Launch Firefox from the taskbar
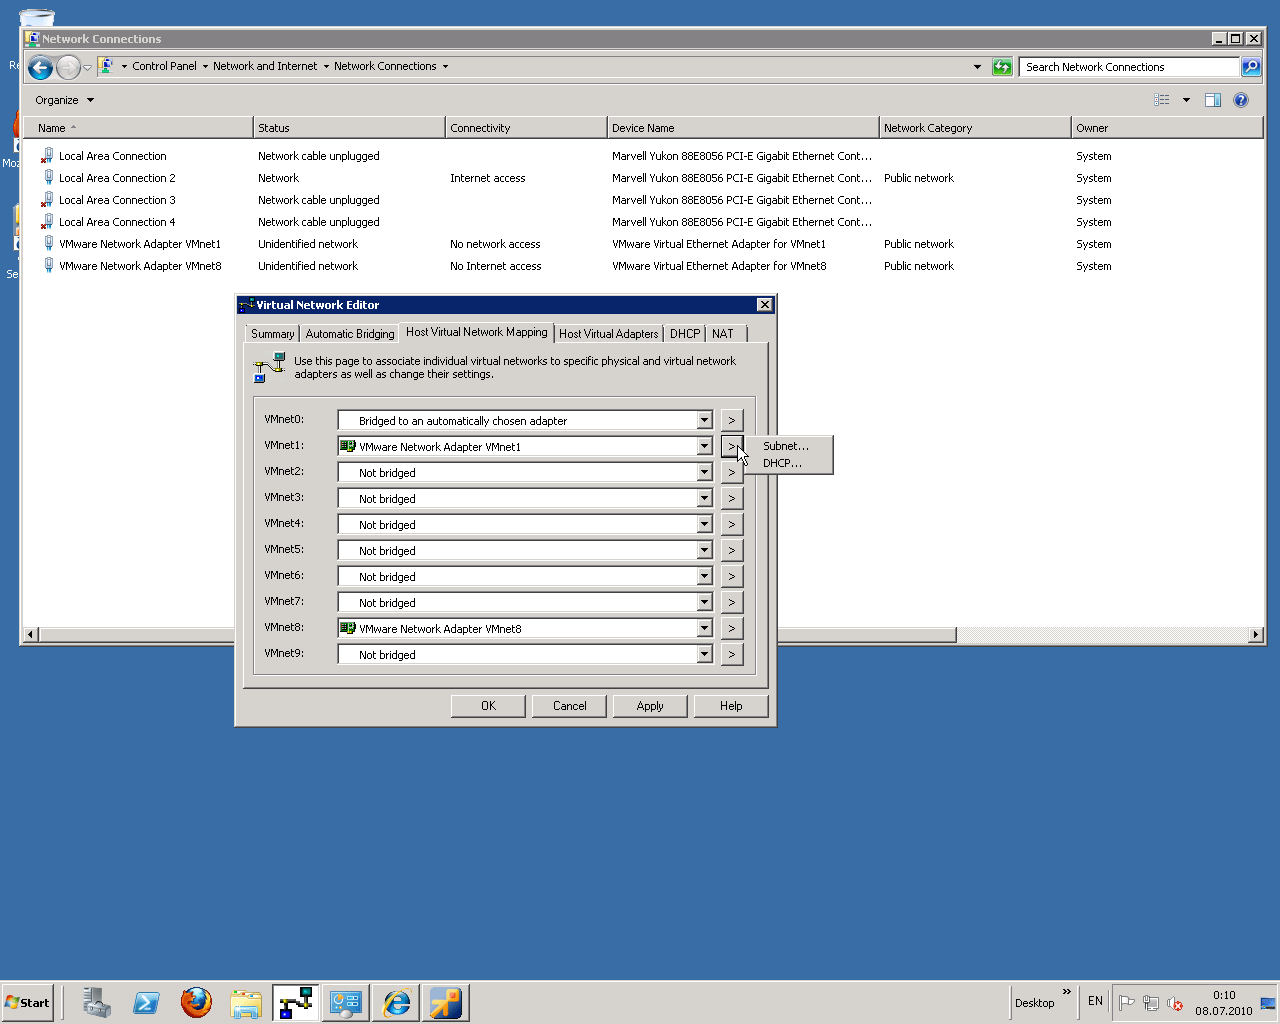Image resolution: width=1280 pixels, height=1024 pixels. point(196,1002)
